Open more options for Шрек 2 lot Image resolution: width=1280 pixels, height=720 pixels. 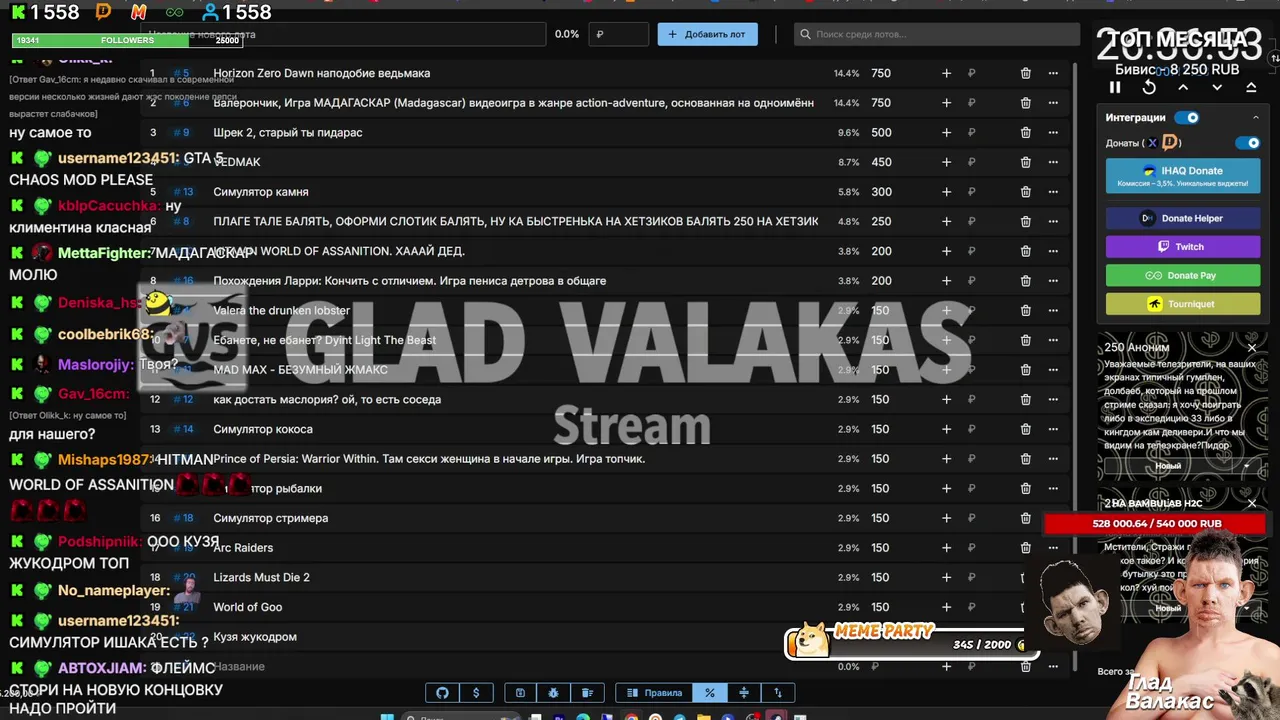(x=1053, y=132)
